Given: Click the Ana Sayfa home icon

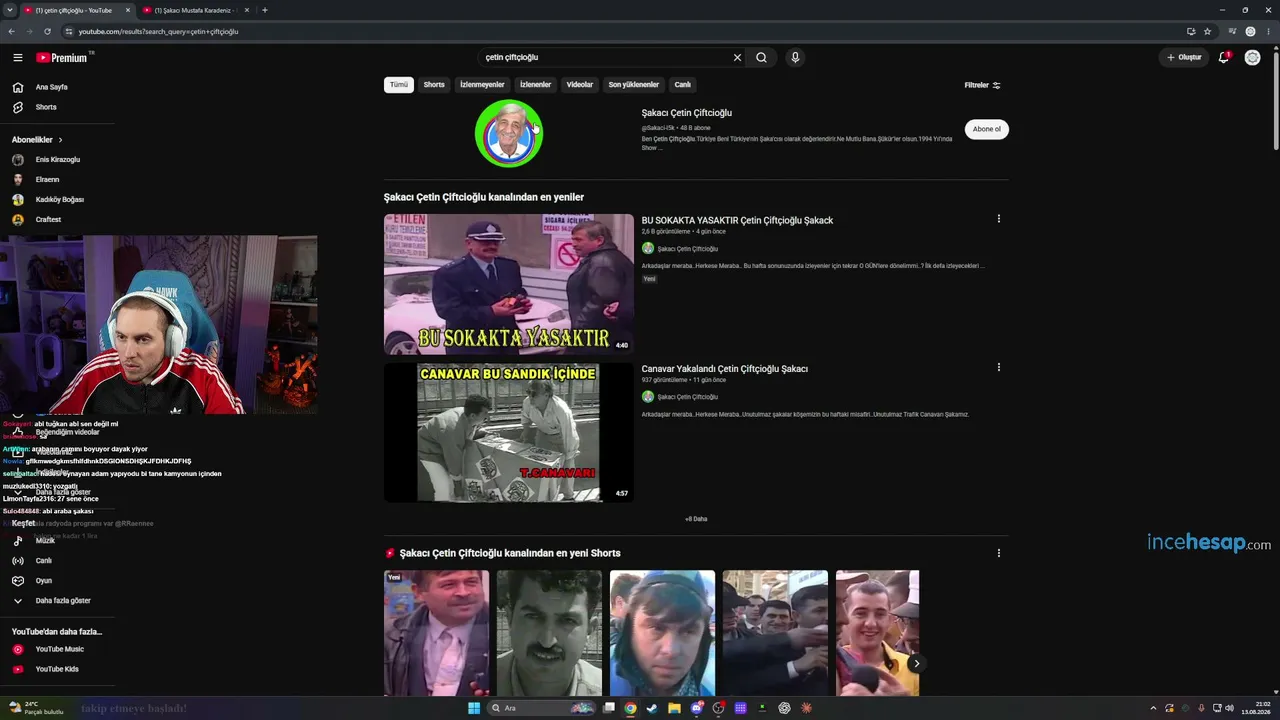Looking at the screenshot, I should (17, 87).
